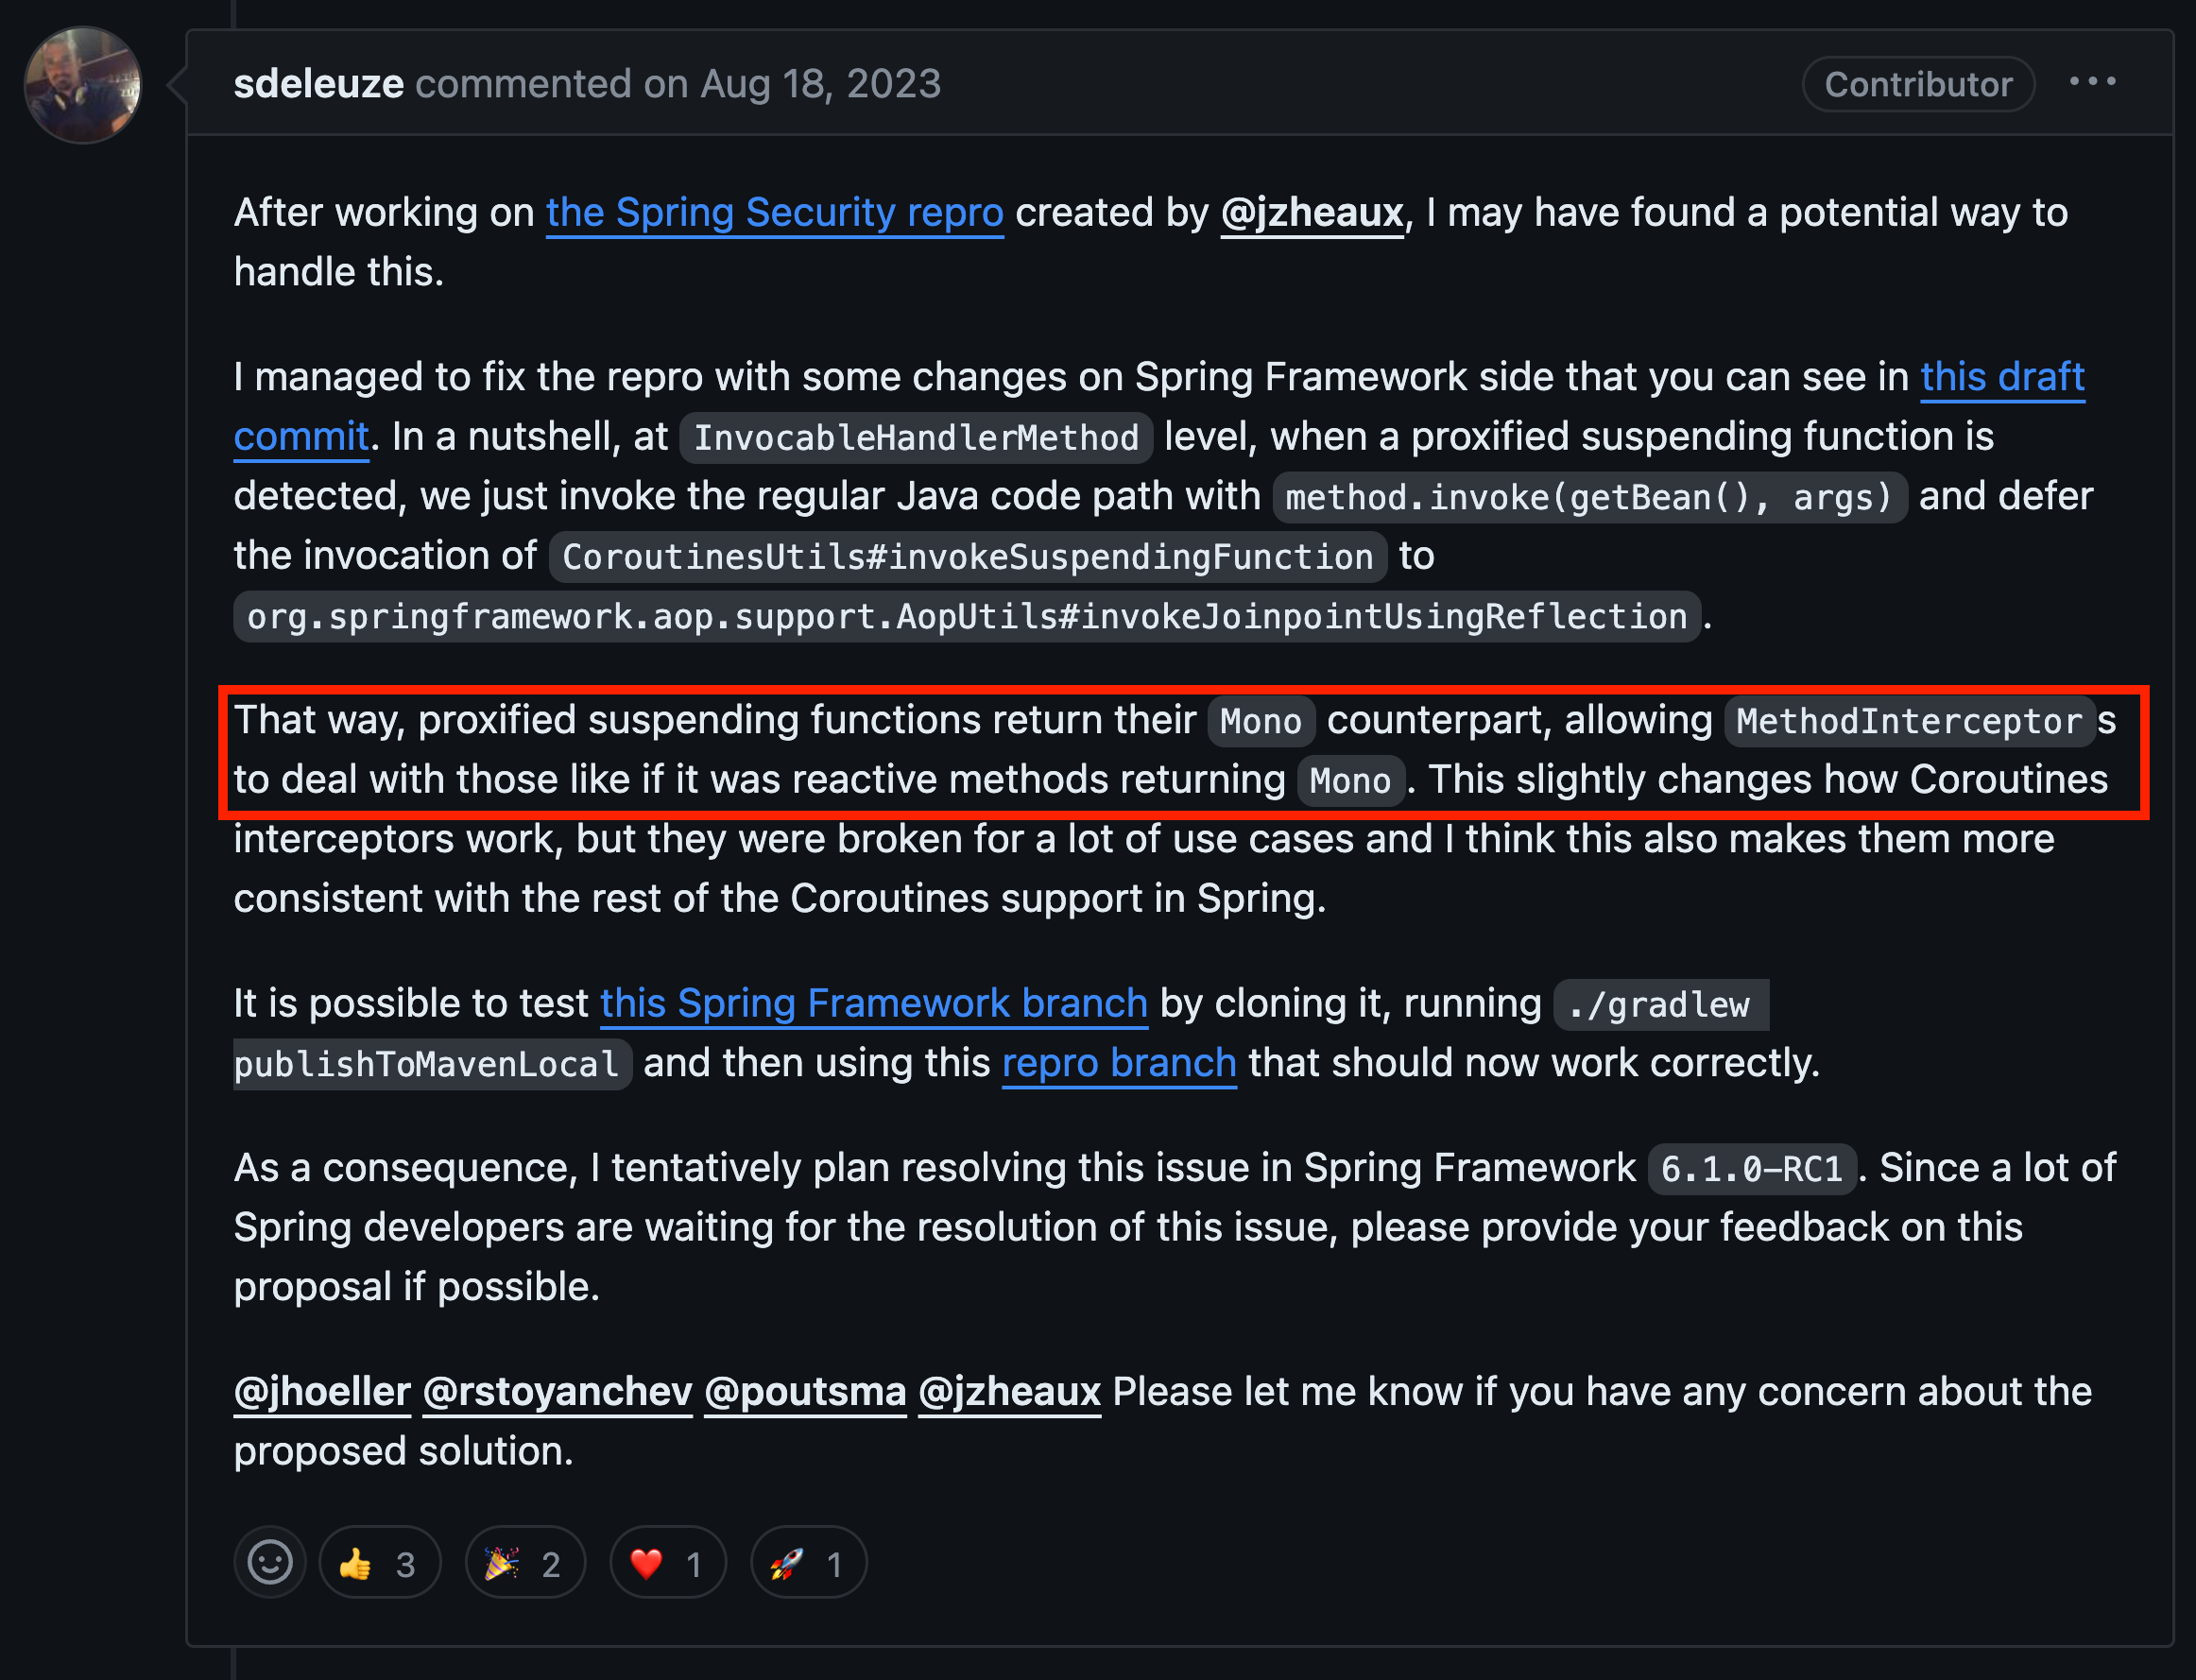2196x1680 pixels.
Task: Visit the @poutsma mention profile
Action: (805, 1392)
